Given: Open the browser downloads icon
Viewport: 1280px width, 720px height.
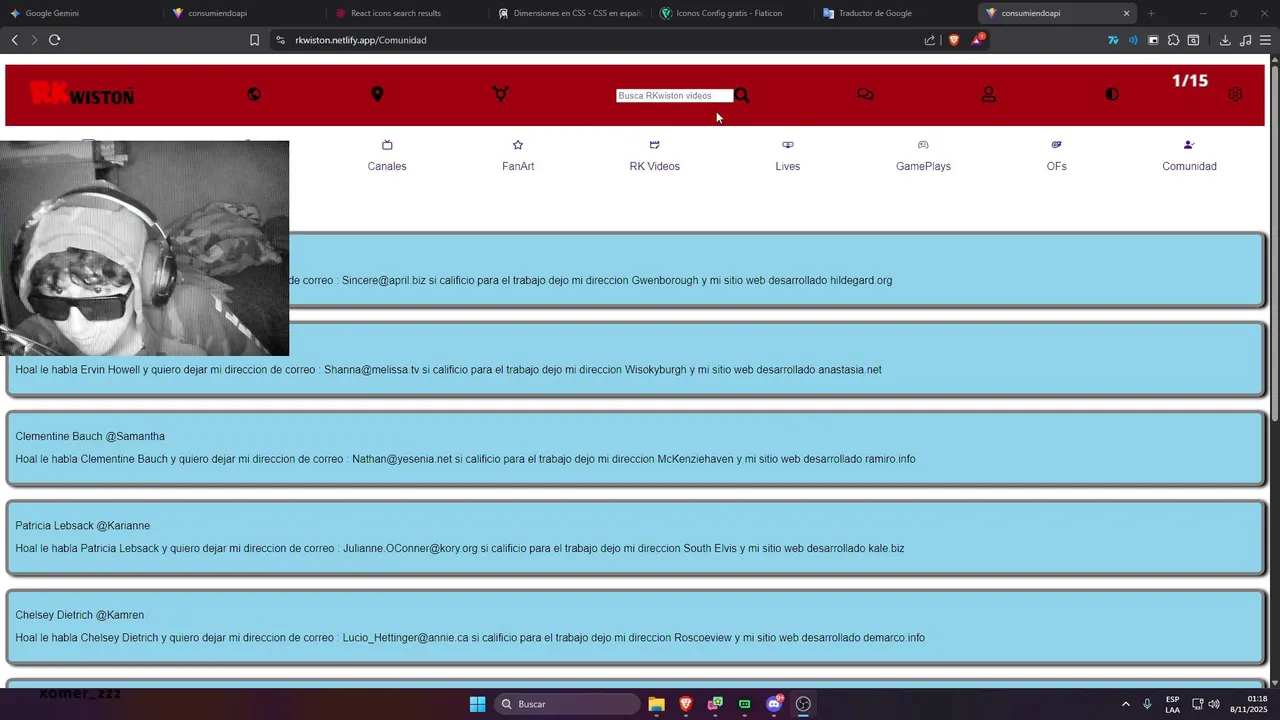Looking at the screenshot, I should click(x=1225, y=40).
